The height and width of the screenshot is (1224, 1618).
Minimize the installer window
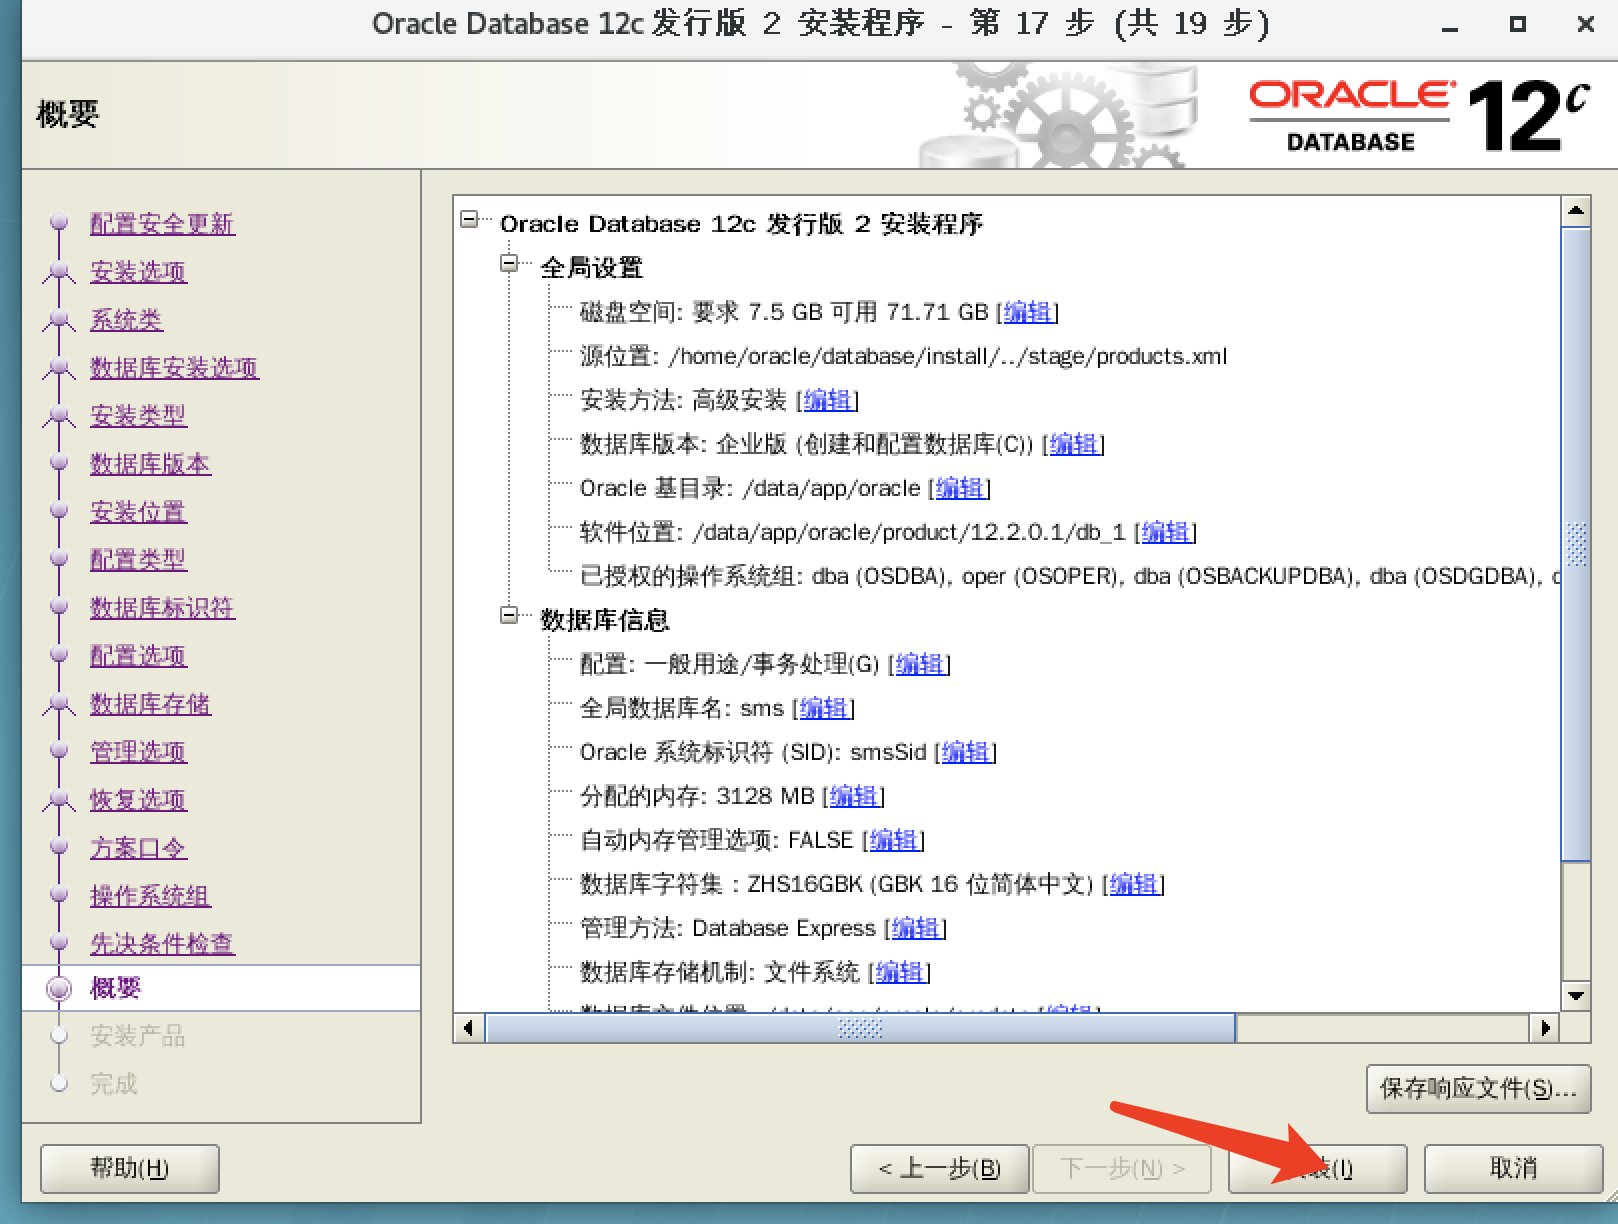tap(1451, 25)
